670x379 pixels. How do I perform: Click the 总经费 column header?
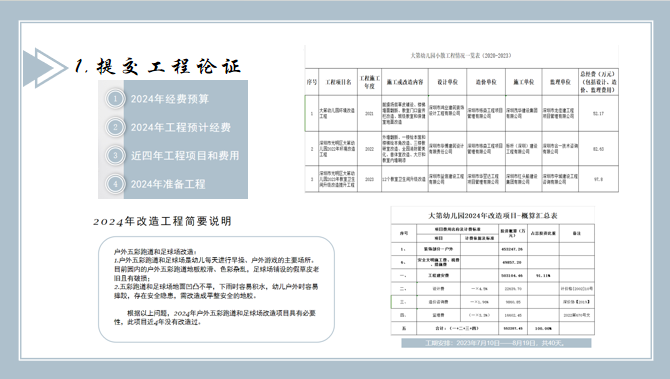(x=598, y=82)
